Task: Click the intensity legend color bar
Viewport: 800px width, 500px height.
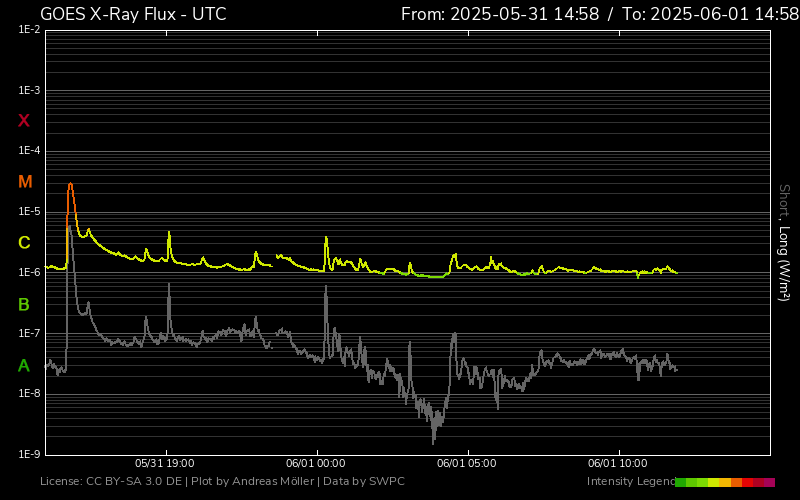Action: click(x=724, y=482)
